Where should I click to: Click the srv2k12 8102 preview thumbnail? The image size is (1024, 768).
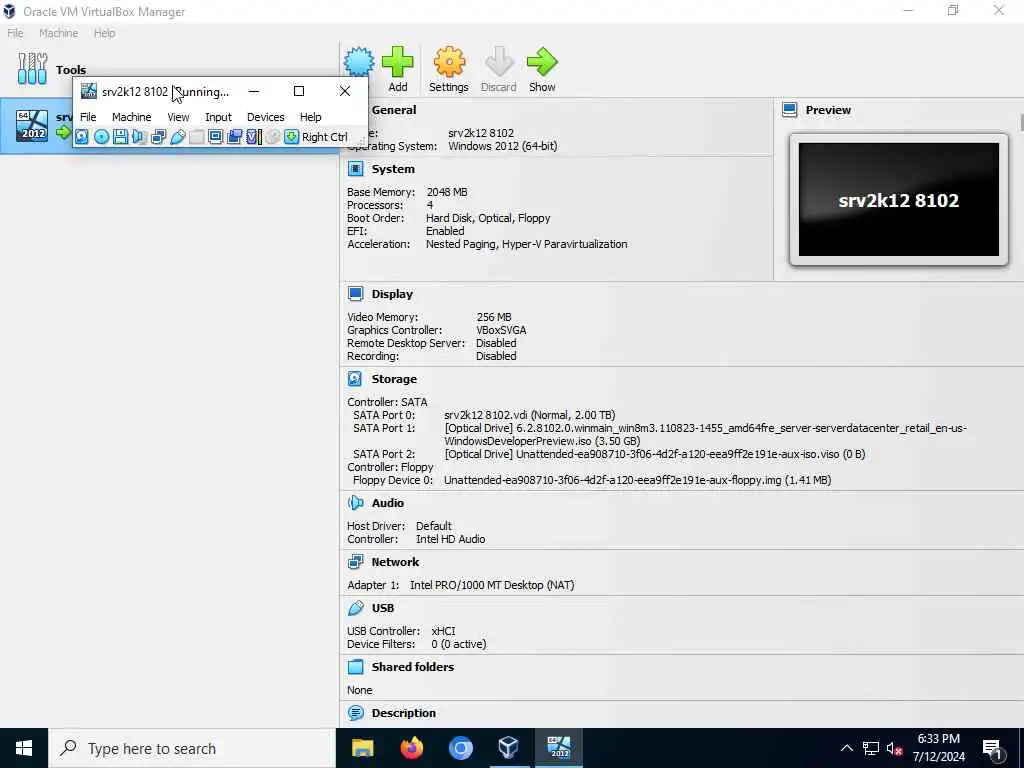pyautogui.click(x=899, y=200)
